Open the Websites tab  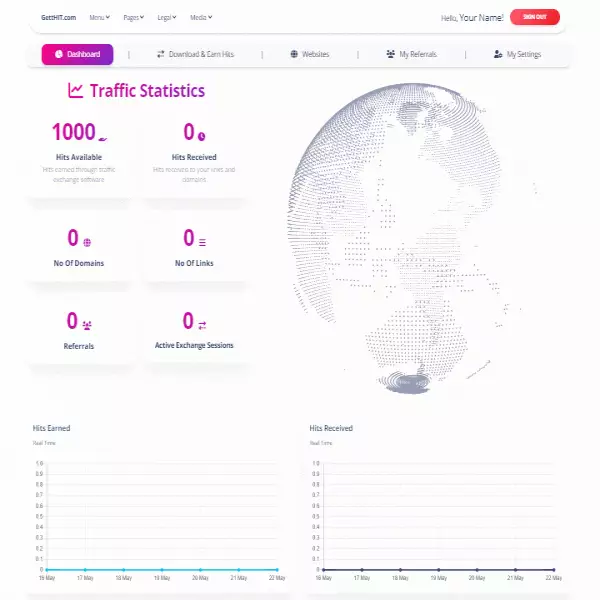tap(309, 54)
